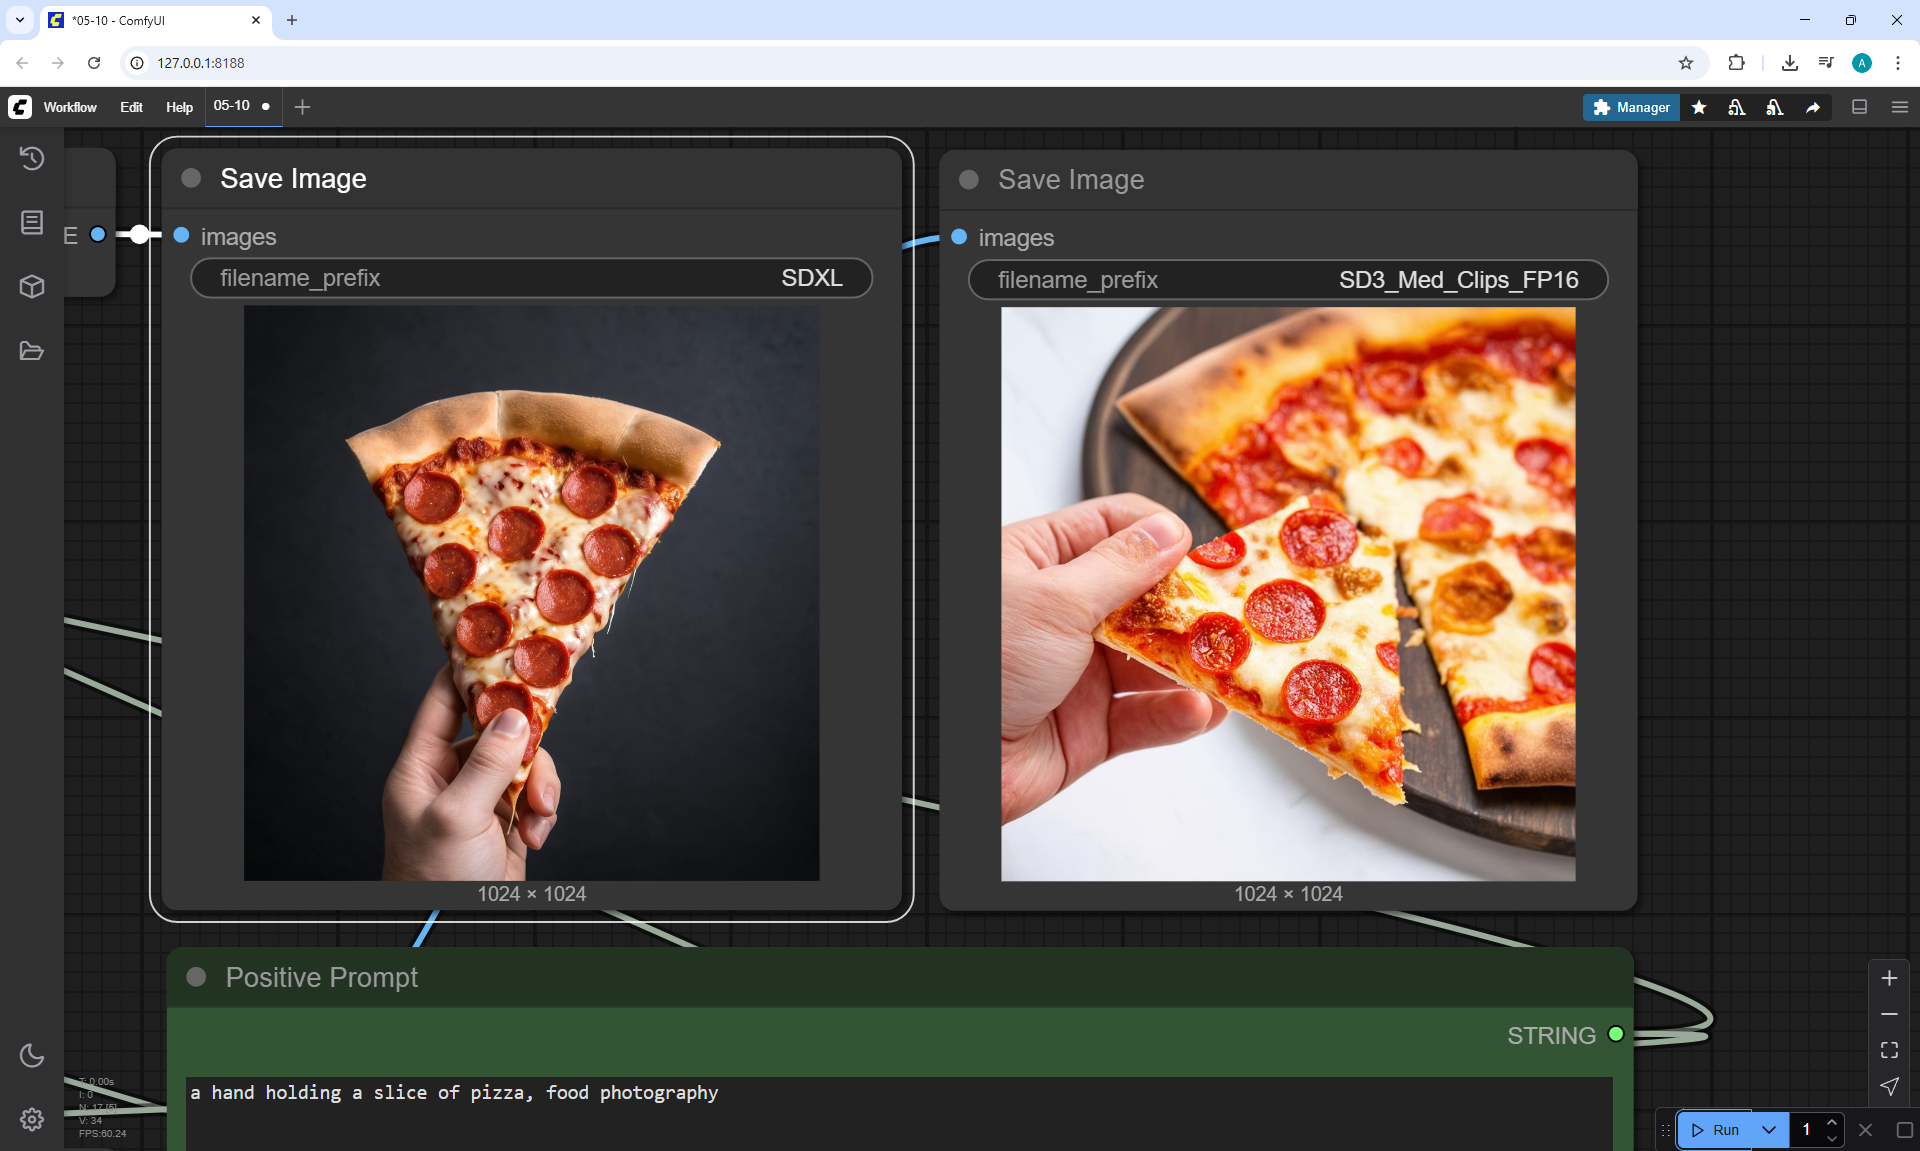The height and width of the screenshot is (1151, 1920).
Task: Toggle bottom panel icon in top bar
Action: [x=1860, y=107]
